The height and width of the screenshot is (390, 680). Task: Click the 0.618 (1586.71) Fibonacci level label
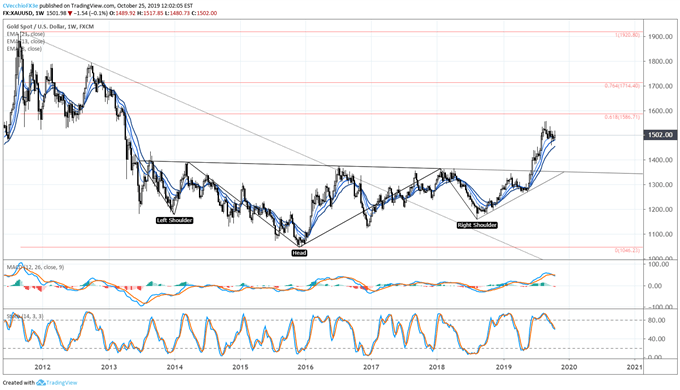[622, 117]
